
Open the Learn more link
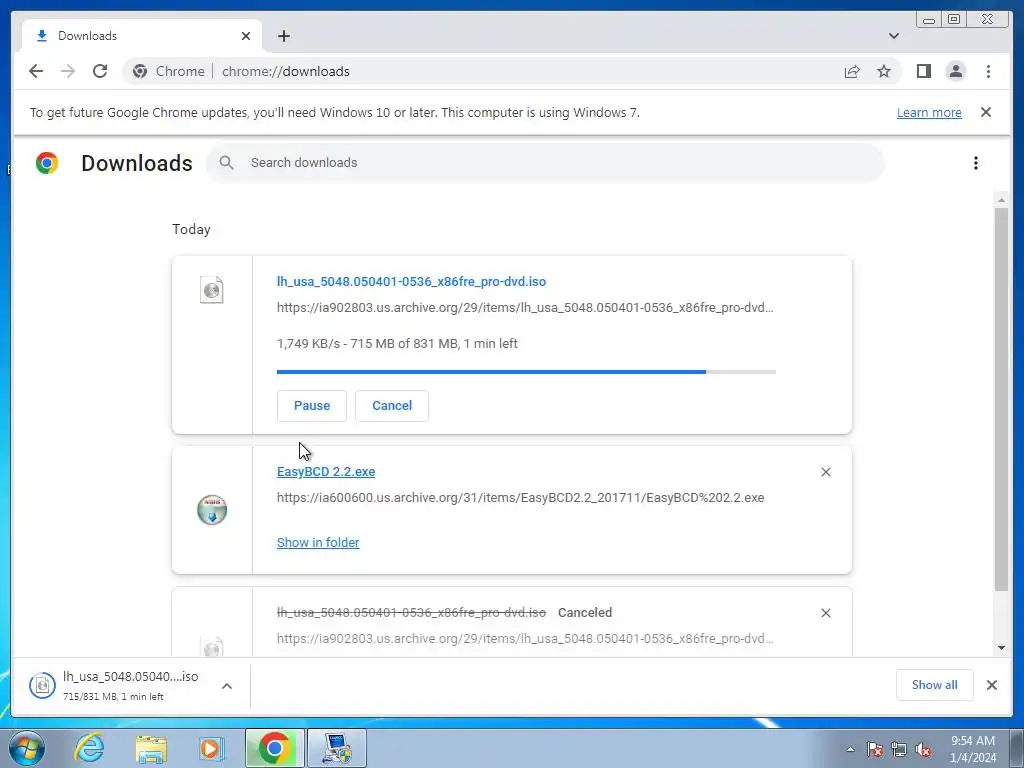[929, 112]
